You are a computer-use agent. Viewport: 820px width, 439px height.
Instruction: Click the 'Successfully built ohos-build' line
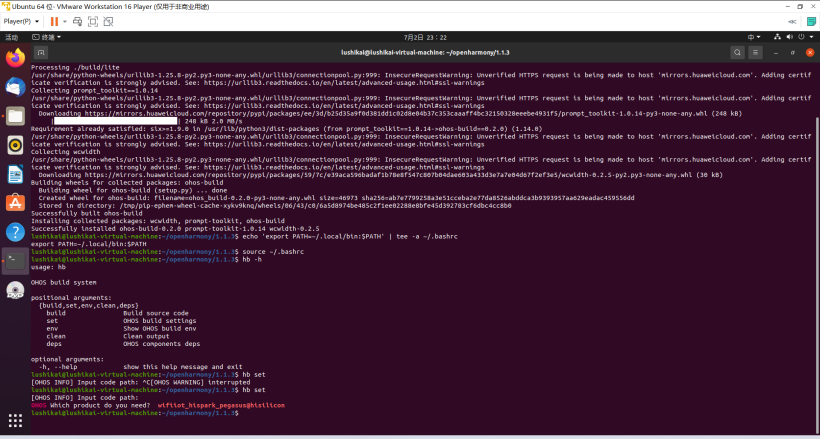coord(86,213)
